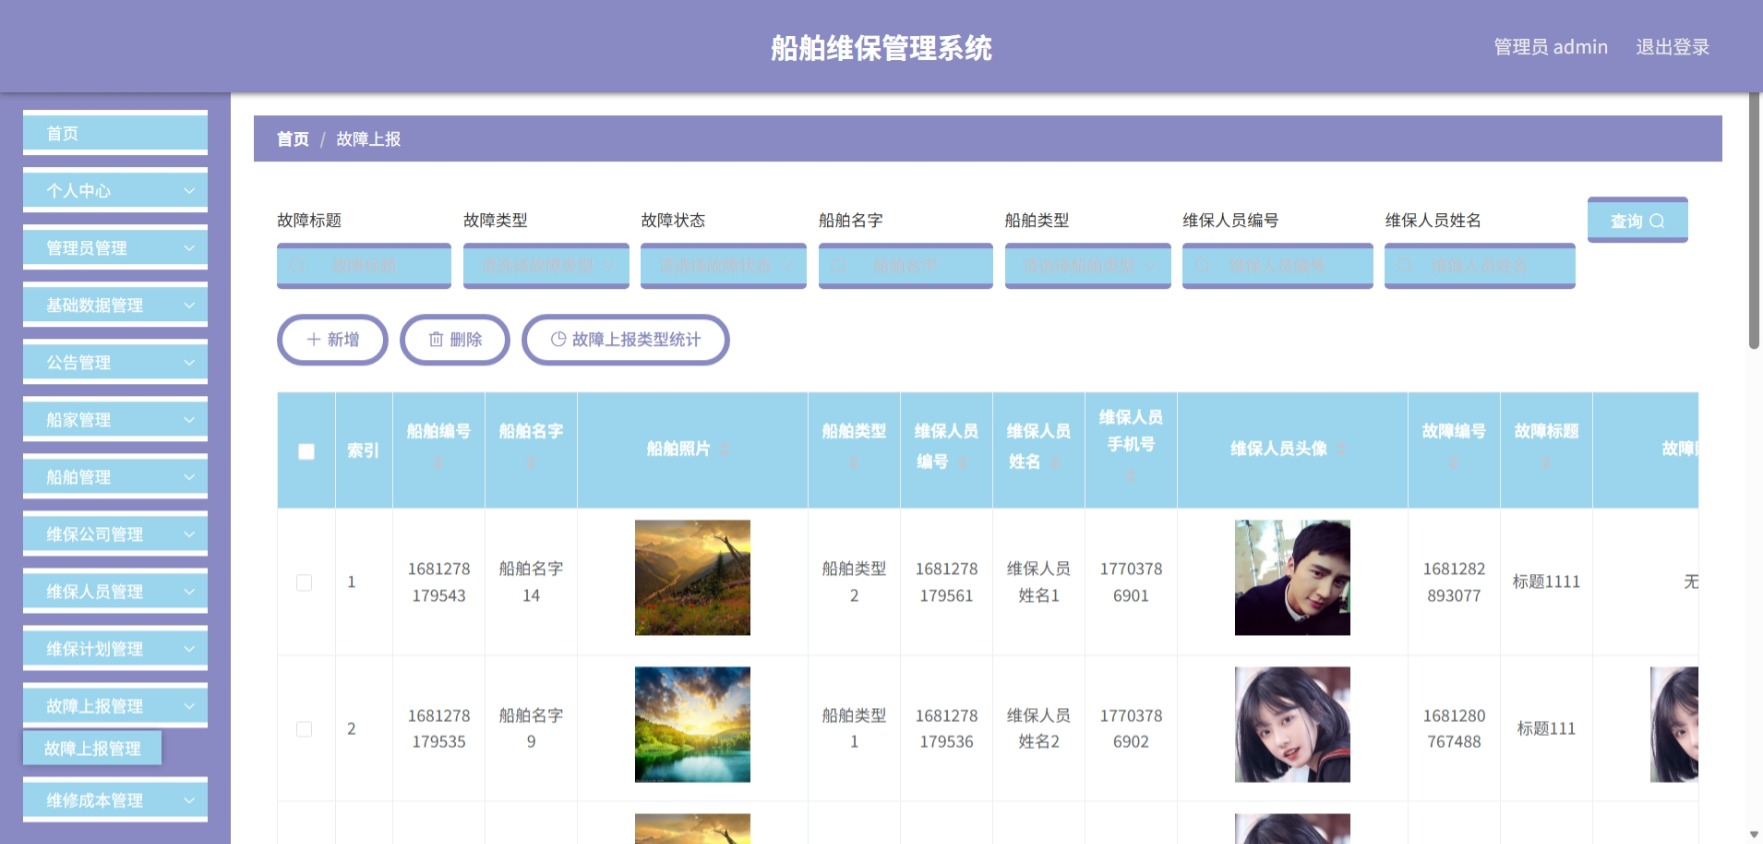Sort table by 船舶照片 column icon
Viewport: 1763px width, 844px height.
click(725, 449)
